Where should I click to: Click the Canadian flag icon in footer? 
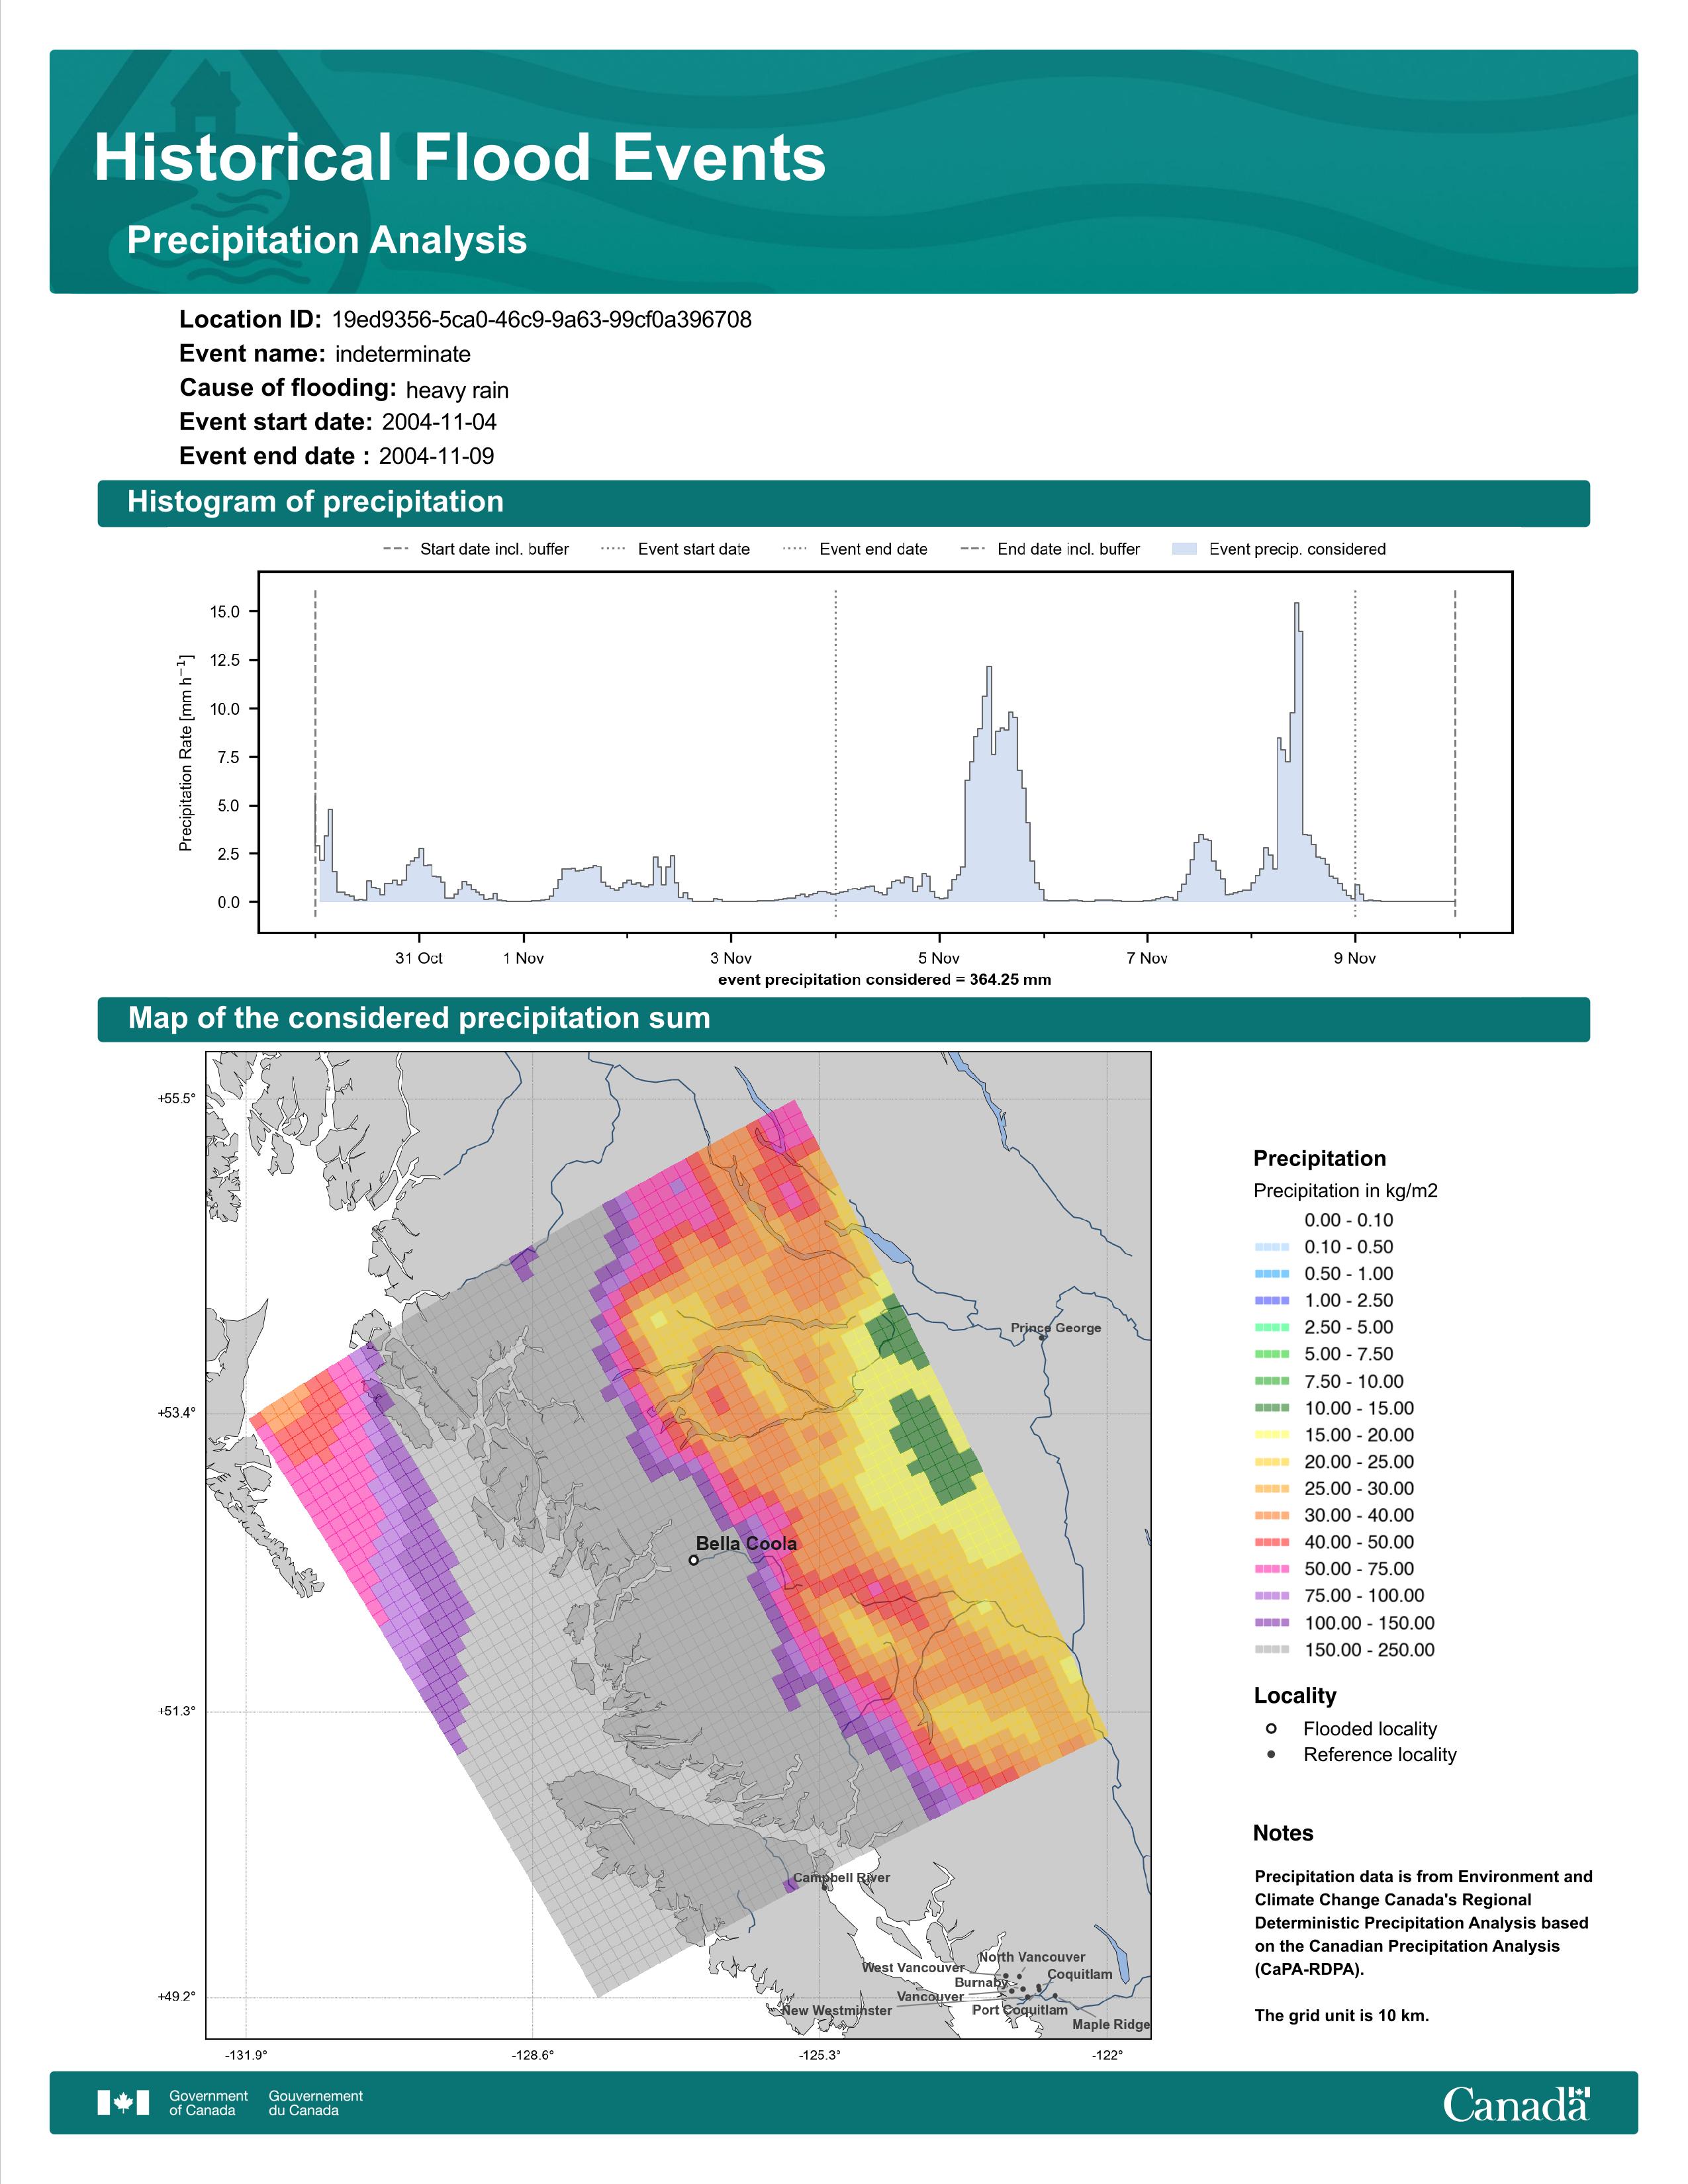123,2103
